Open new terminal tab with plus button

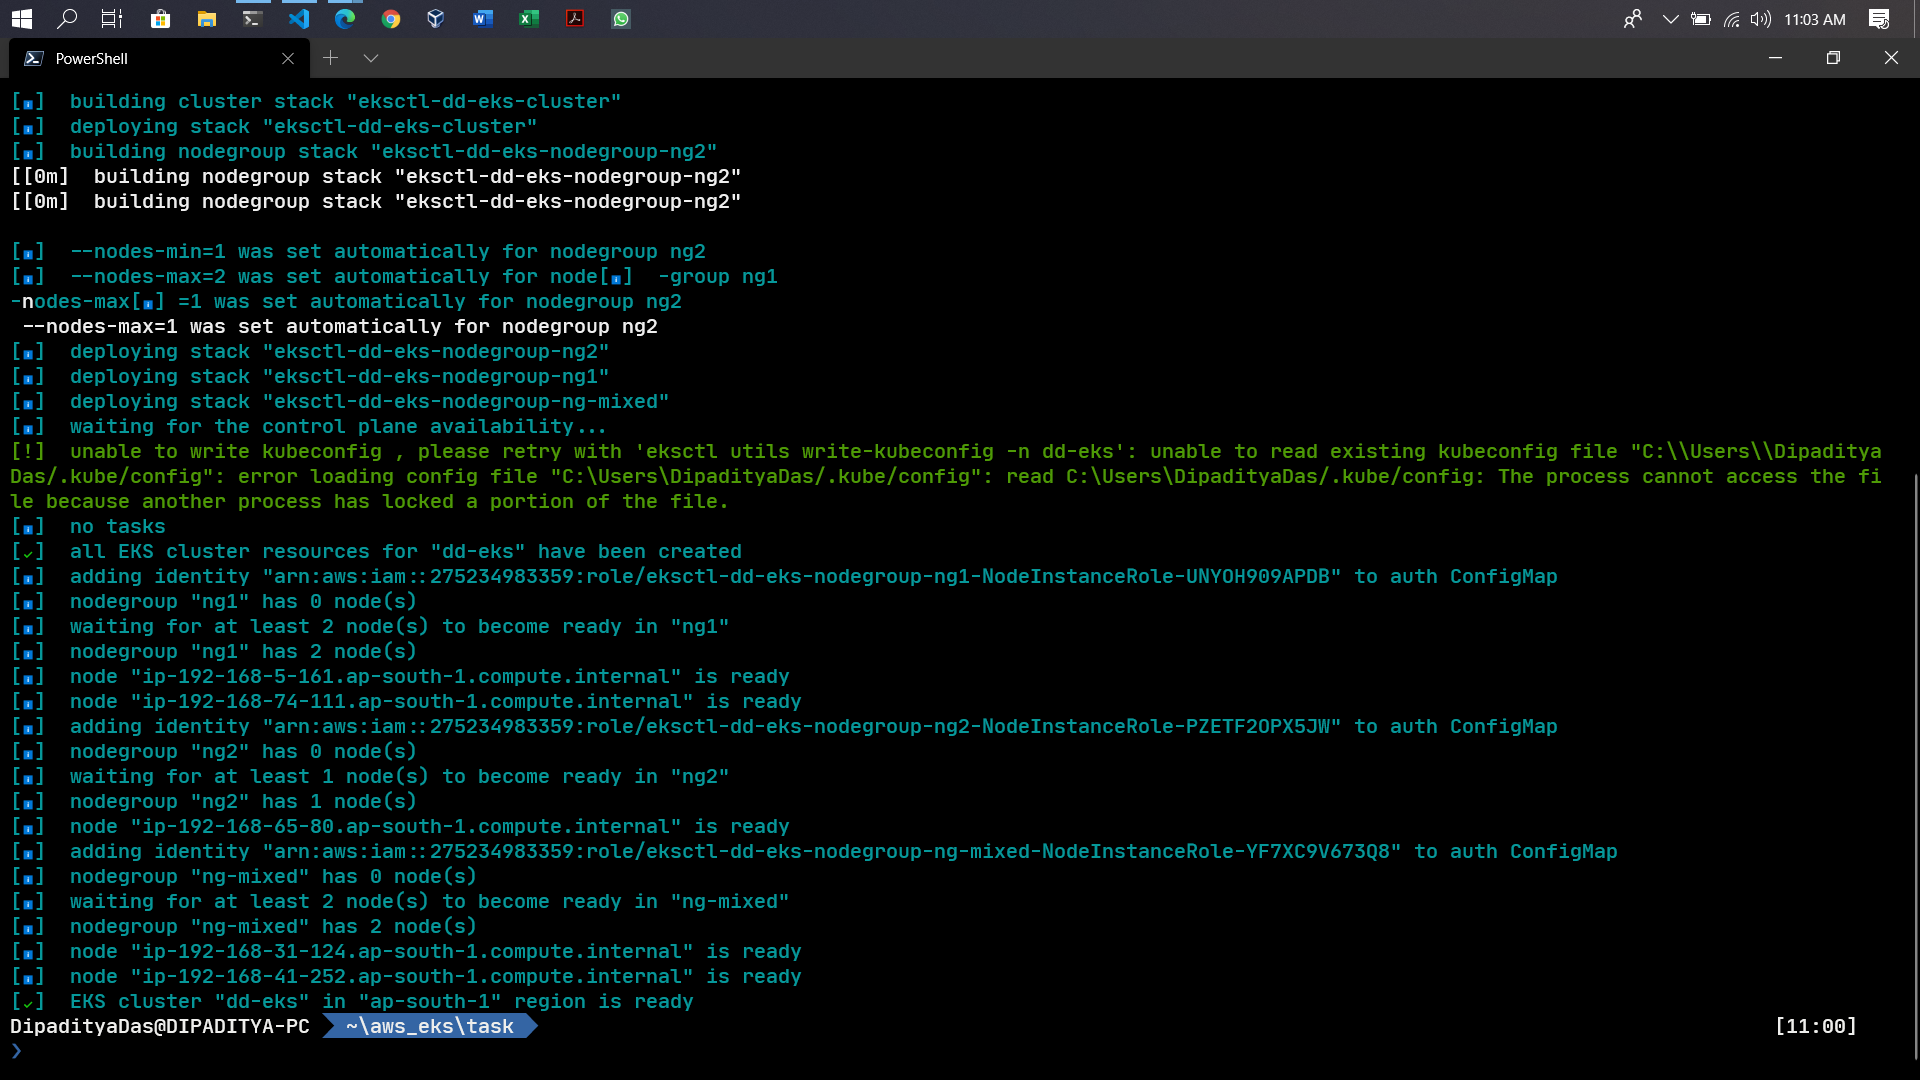pos(331,58)
